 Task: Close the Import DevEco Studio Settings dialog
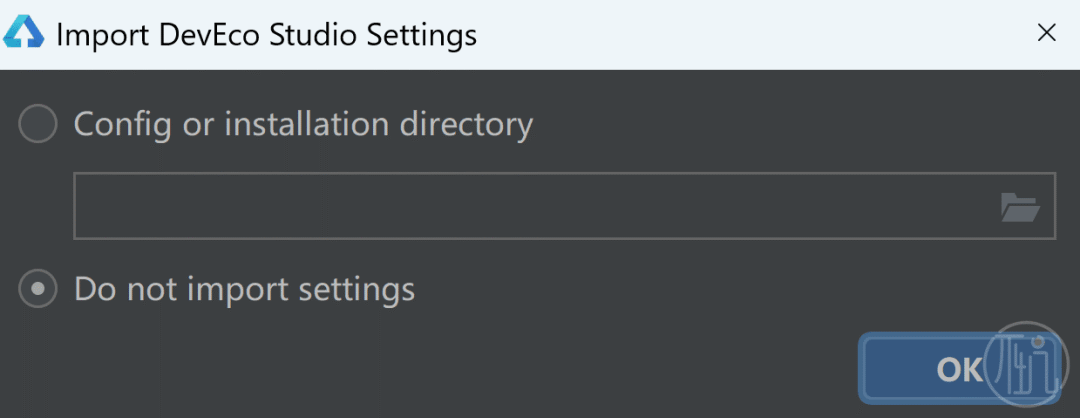[x=1046, y=33]
